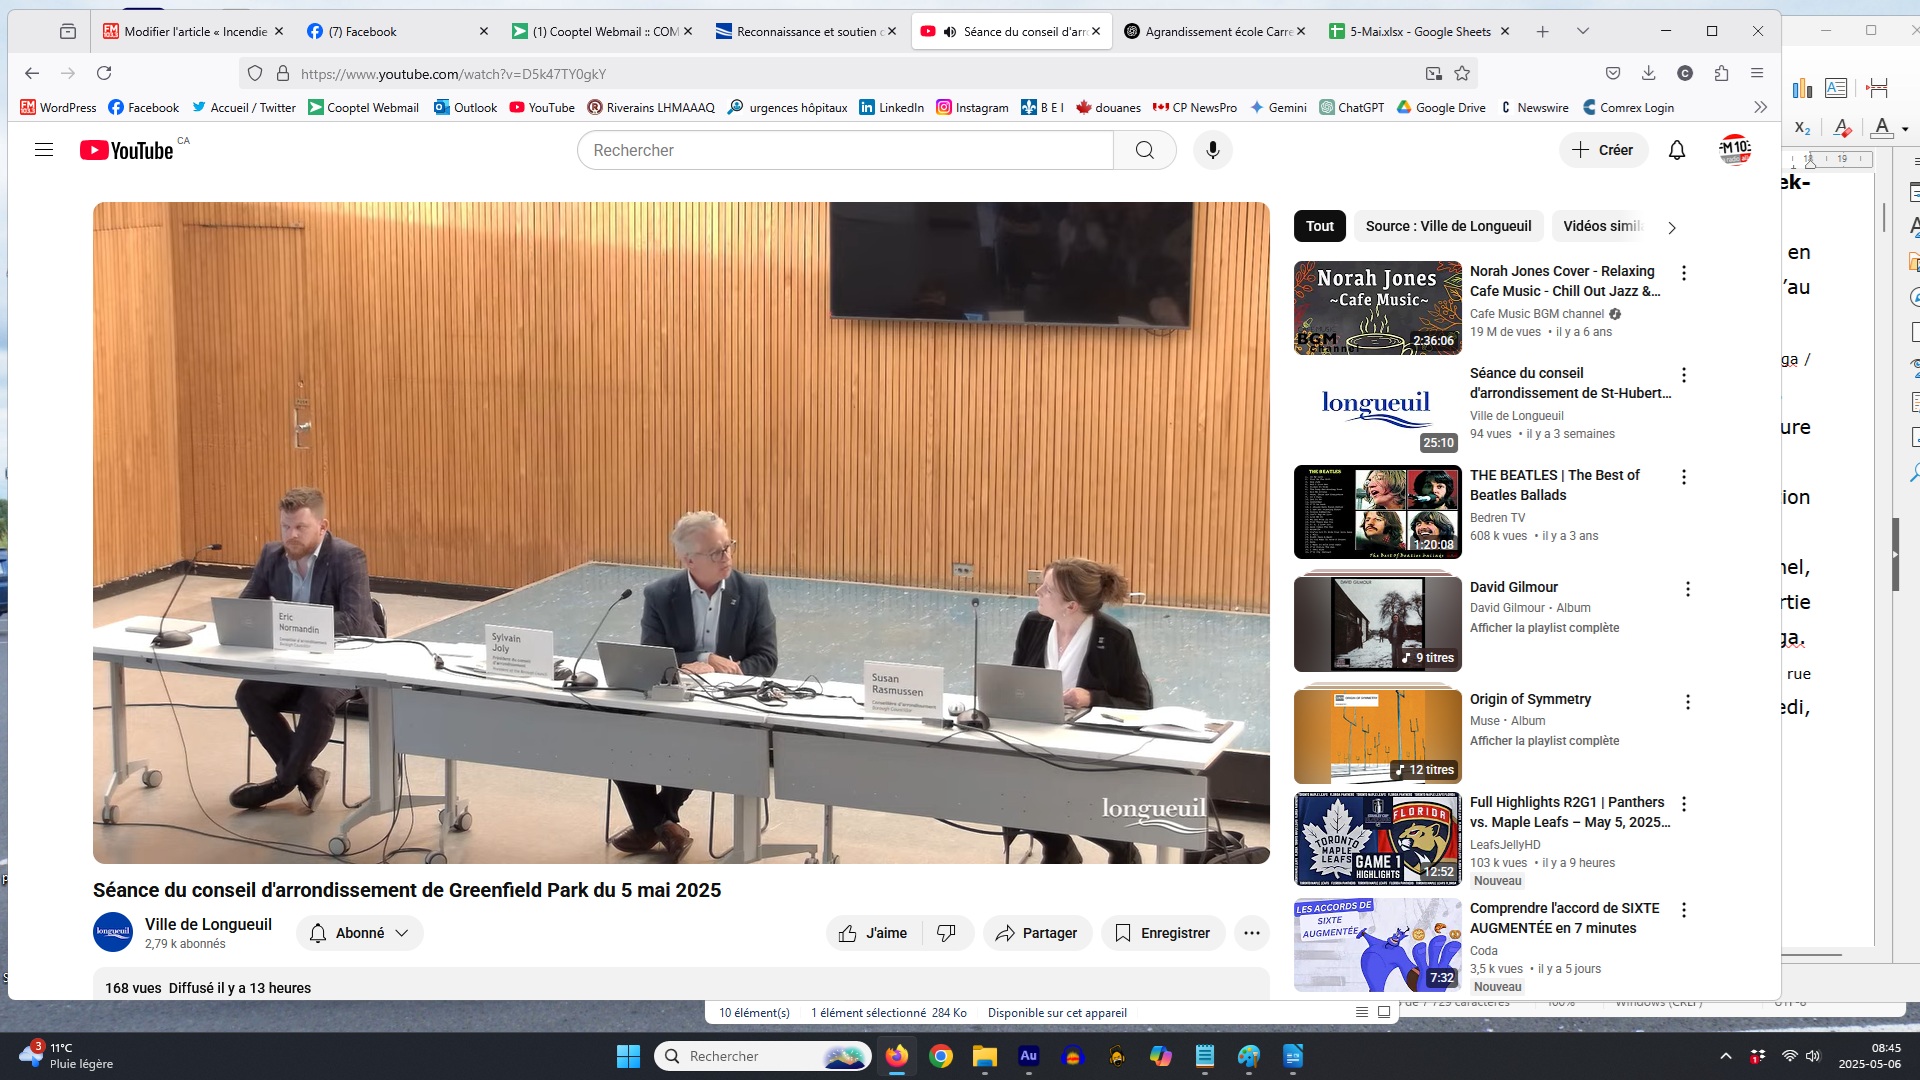Click the Windows Start button
This screenshot has width=1920, height=1080.
click(x=628, y=1056)
